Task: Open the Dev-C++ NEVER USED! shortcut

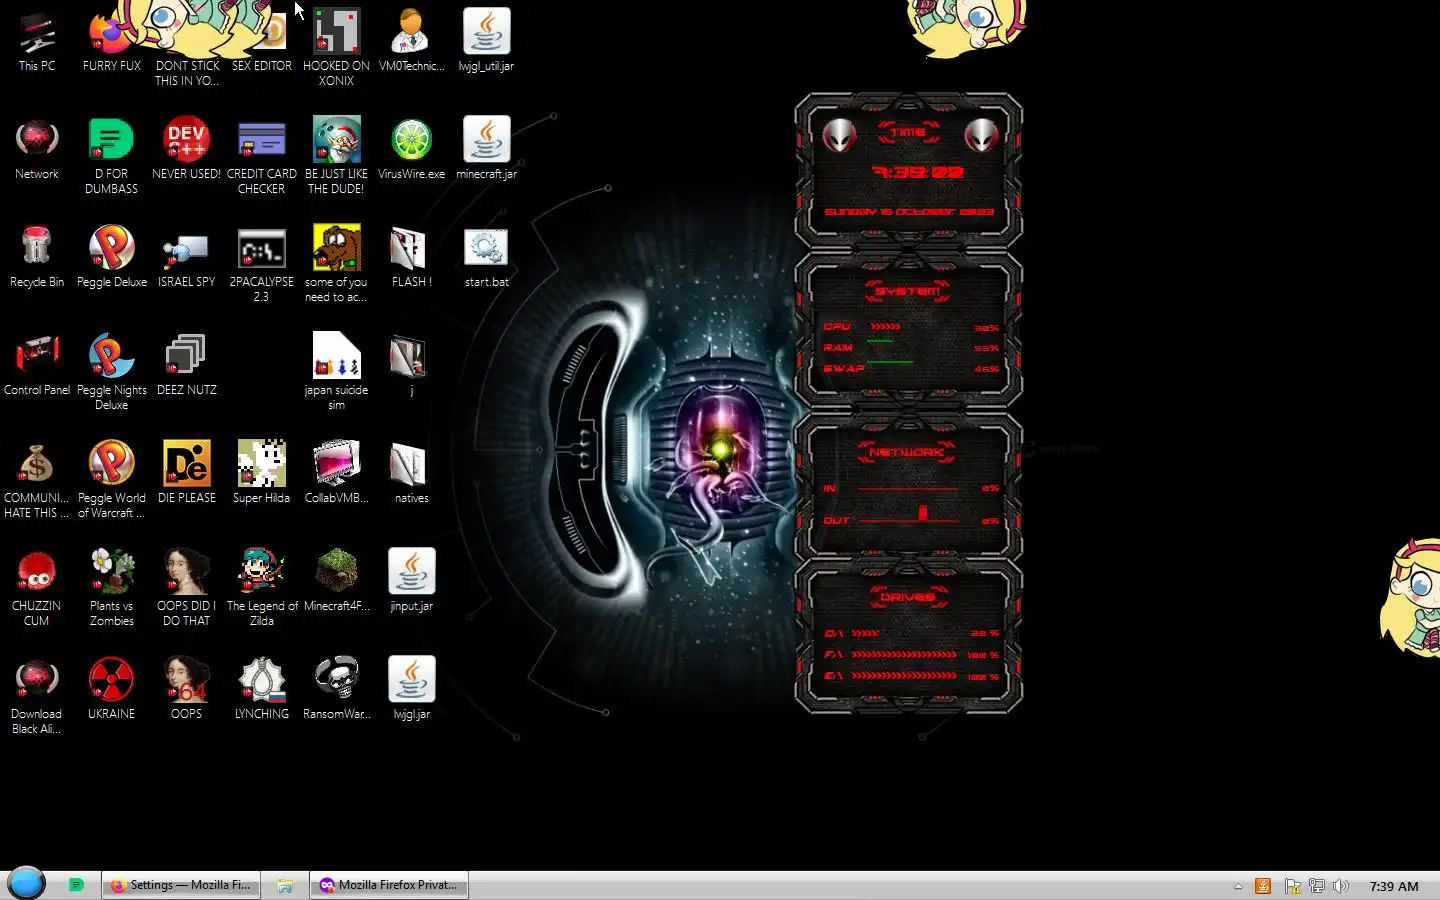Action: pyautogui.click(x=186, y=150)
